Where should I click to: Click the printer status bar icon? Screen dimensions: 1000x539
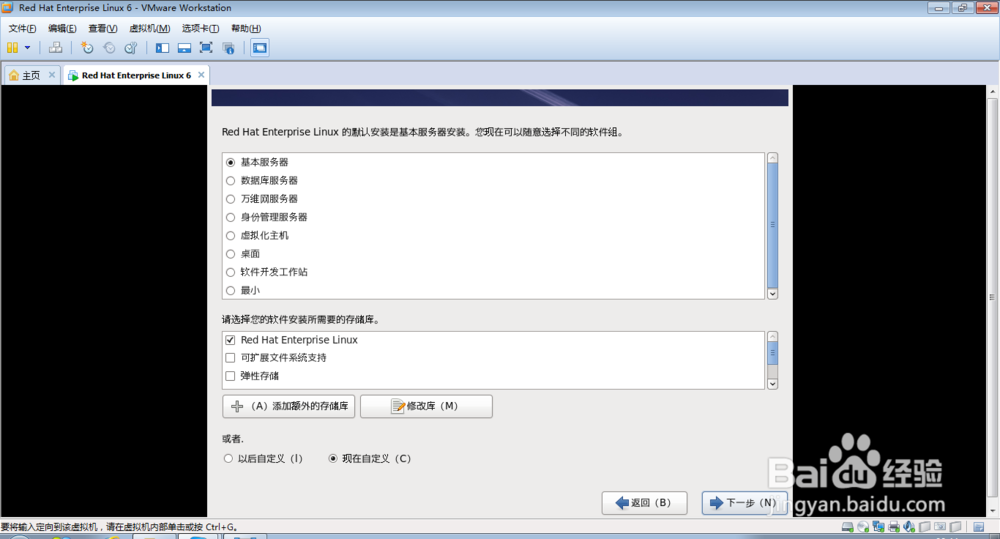tap(893, 527)
